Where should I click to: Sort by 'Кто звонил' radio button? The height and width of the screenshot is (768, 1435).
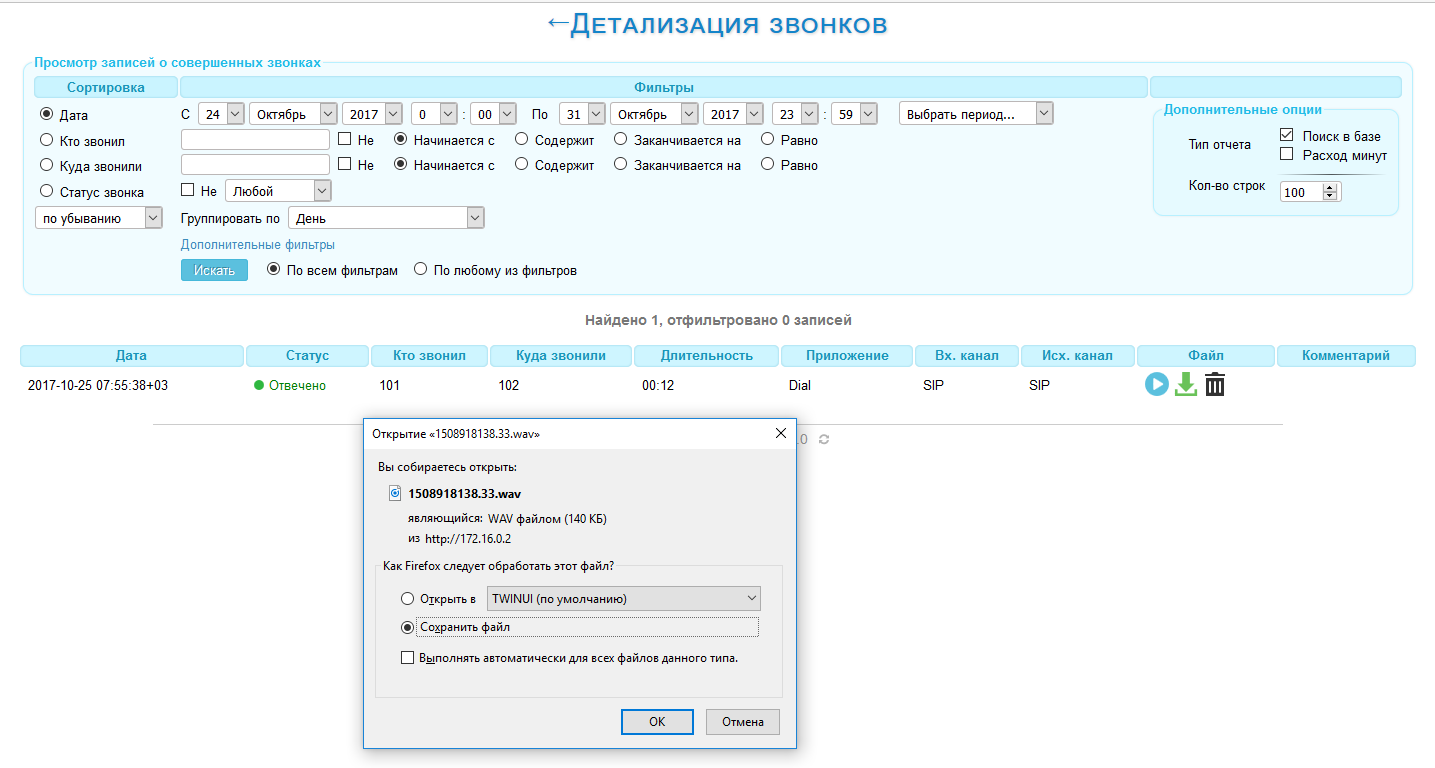[46, 141]
